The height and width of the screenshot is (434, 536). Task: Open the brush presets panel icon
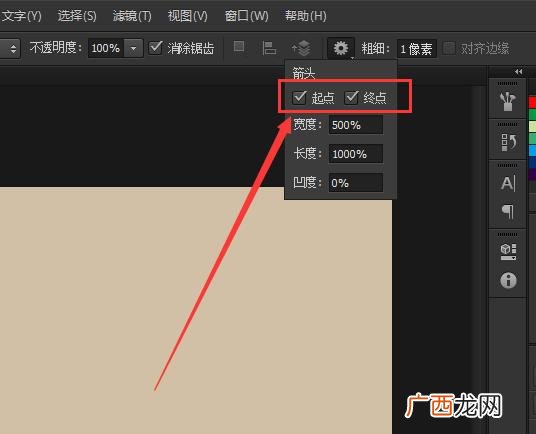[x=508, y=101]
